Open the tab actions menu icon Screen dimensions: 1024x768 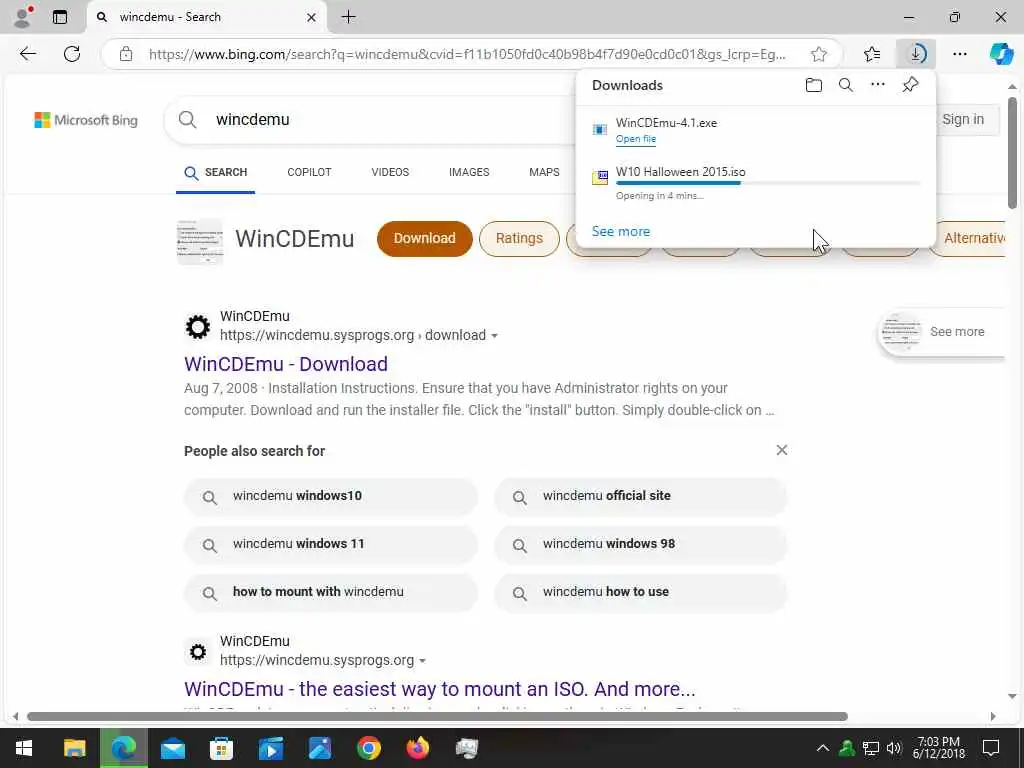tap(60, 17)
